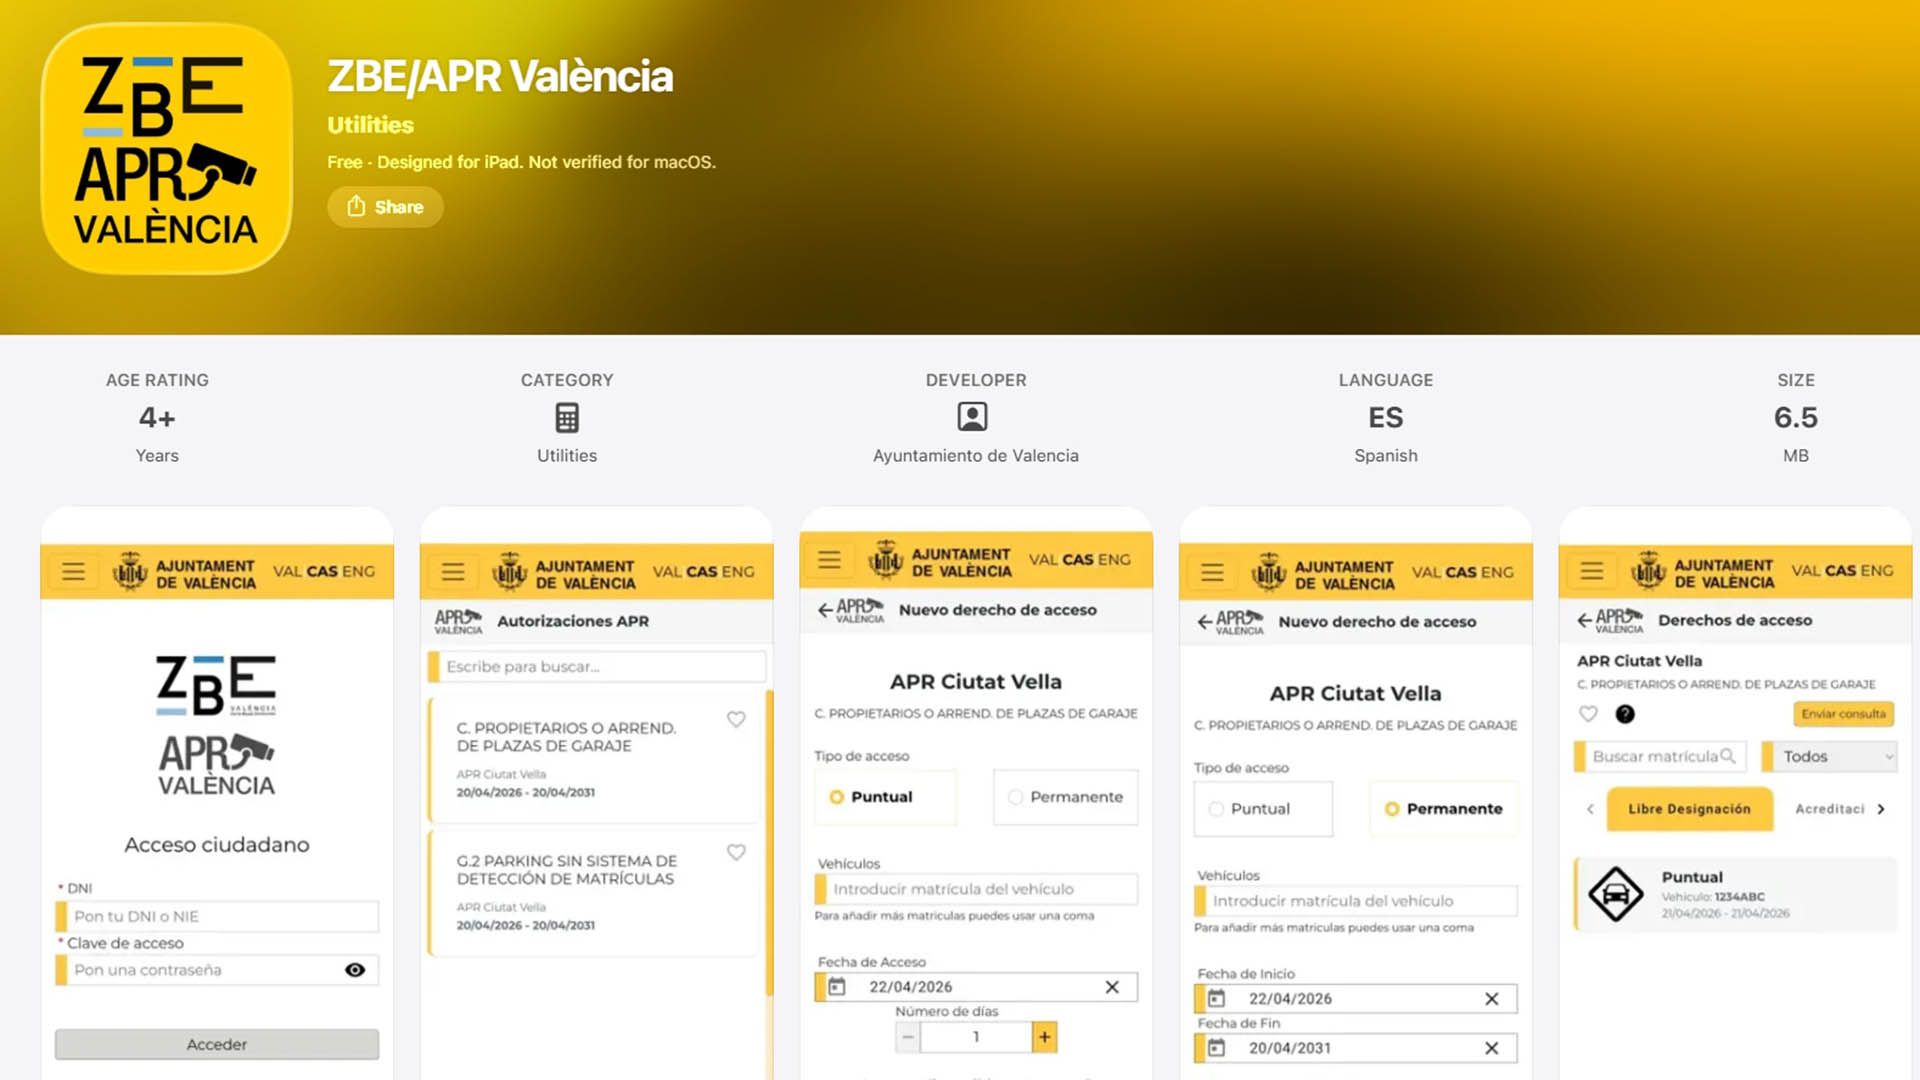Favorite the G.2 Parking sin sistema card
This screenshot has height=1080, width=1920.
click(736, 852)
